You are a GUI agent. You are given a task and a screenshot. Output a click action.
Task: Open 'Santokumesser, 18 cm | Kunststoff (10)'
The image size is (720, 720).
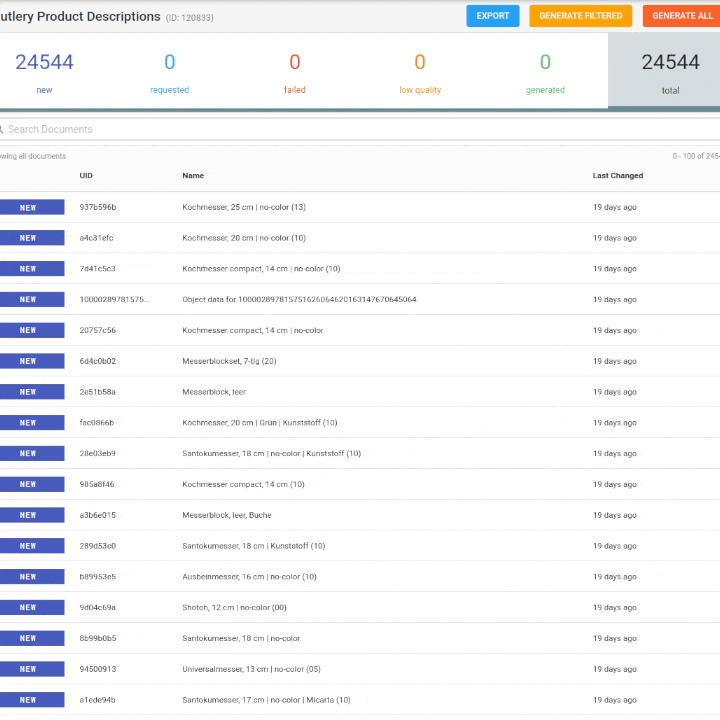tap(253, 546)
